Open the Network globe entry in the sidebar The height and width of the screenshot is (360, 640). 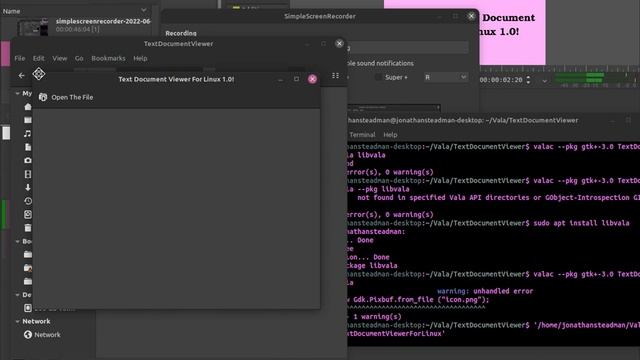coord(42,335)
